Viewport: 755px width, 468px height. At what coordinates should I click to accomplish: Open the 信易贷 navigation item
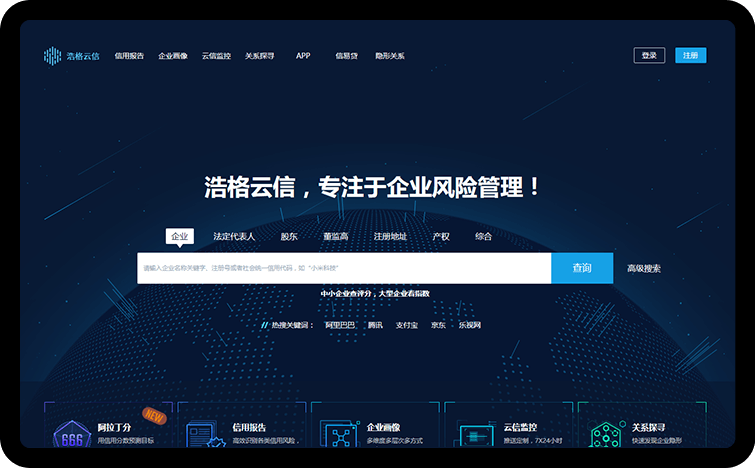(x=347, y=56)
